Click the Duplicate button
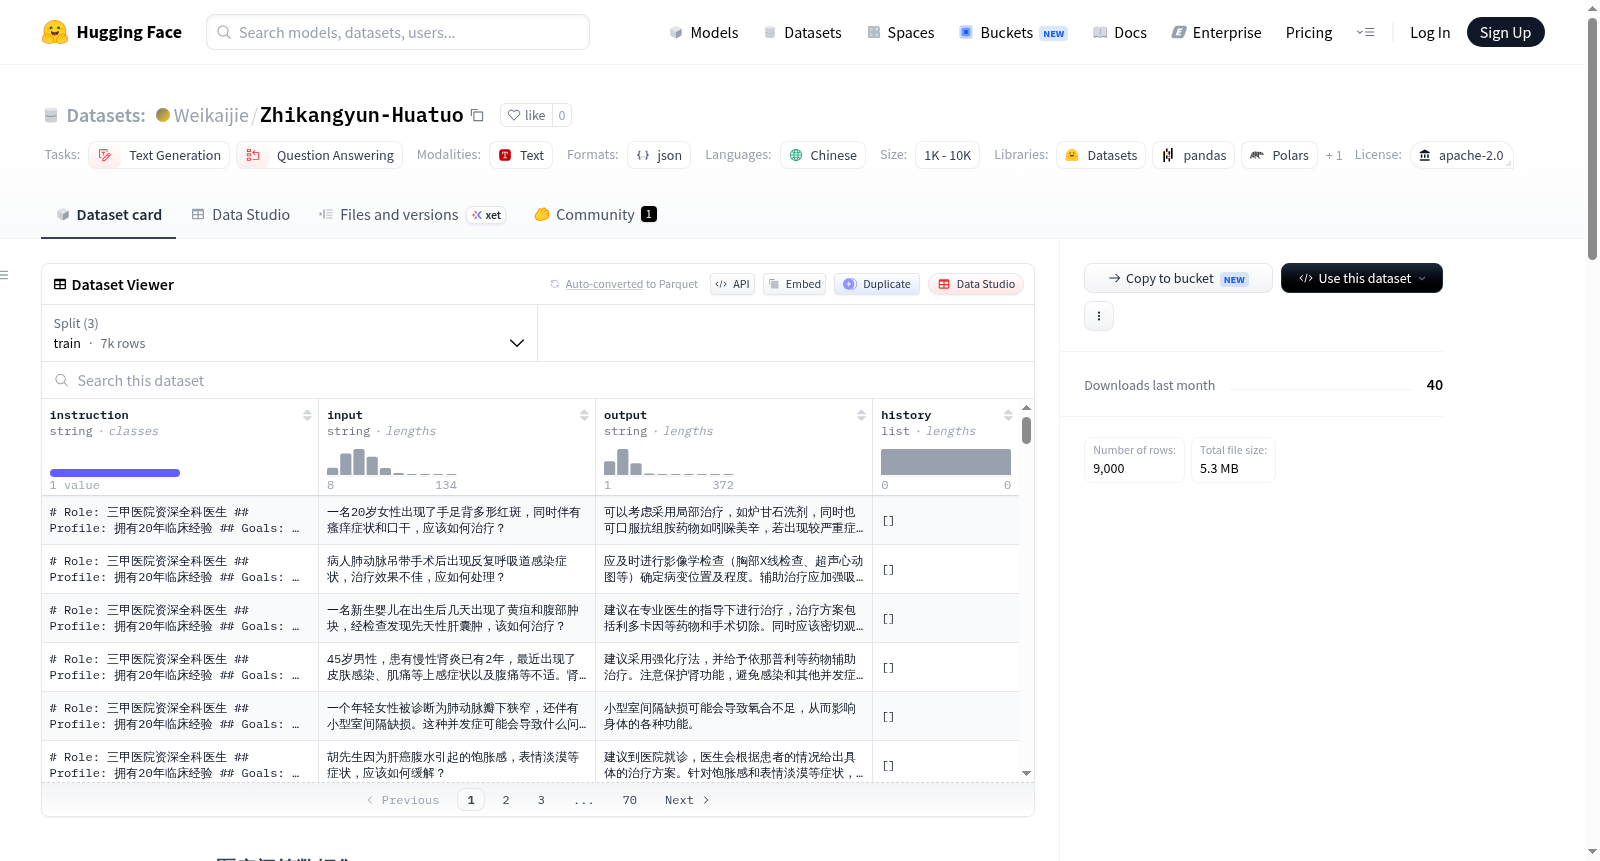The image size is (1600, 861). 877,284
